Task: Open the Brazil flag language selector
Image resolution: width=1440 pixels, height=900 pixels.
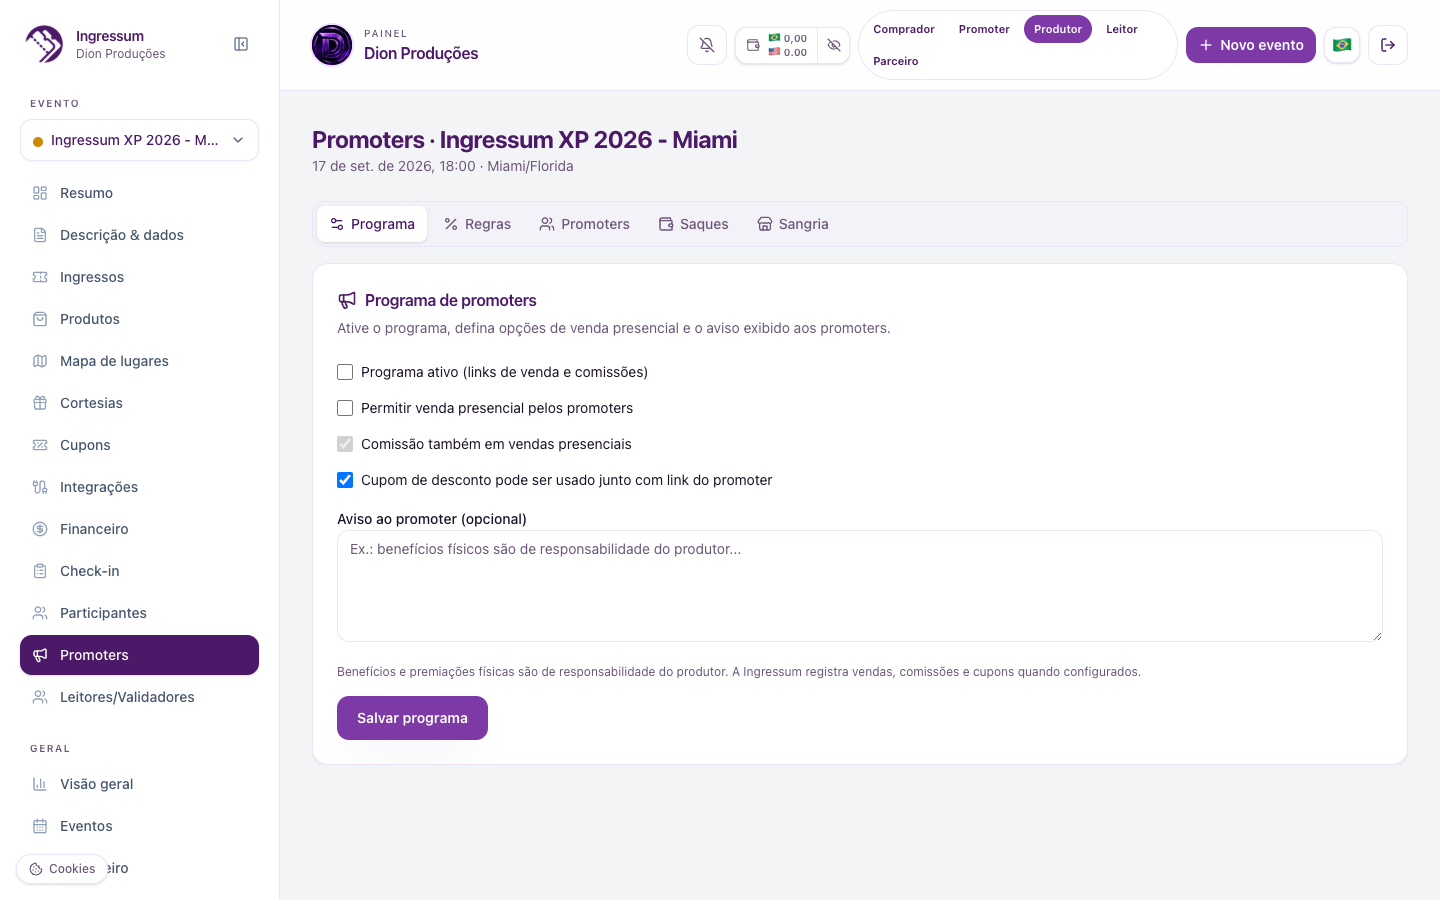Action: tap(1342, 45)
